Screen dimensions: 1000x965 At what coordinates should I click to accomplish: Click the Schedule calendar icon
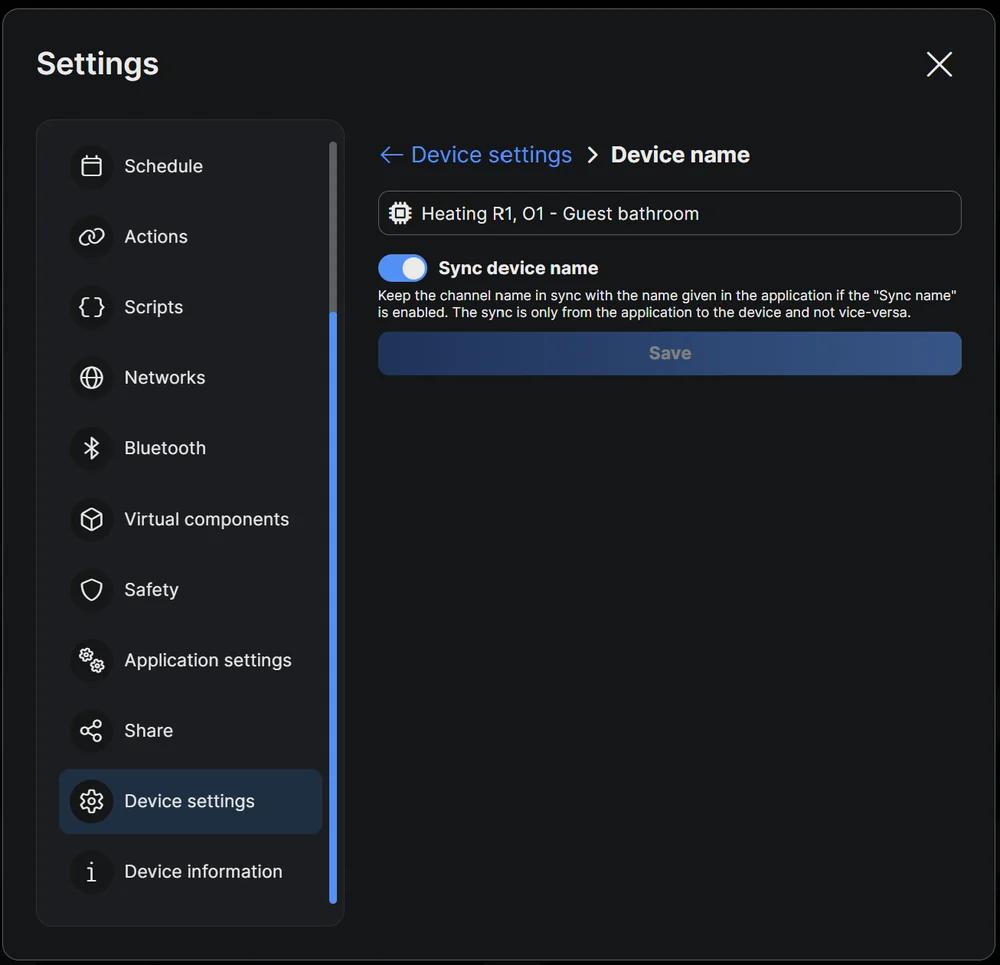tap(91, 166)
